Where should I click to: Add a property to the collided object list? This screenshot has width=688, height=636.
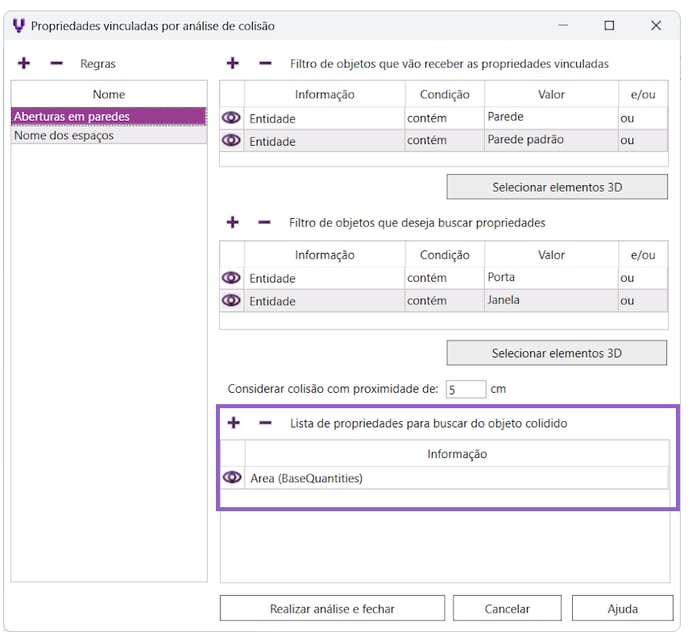point(233,423)
